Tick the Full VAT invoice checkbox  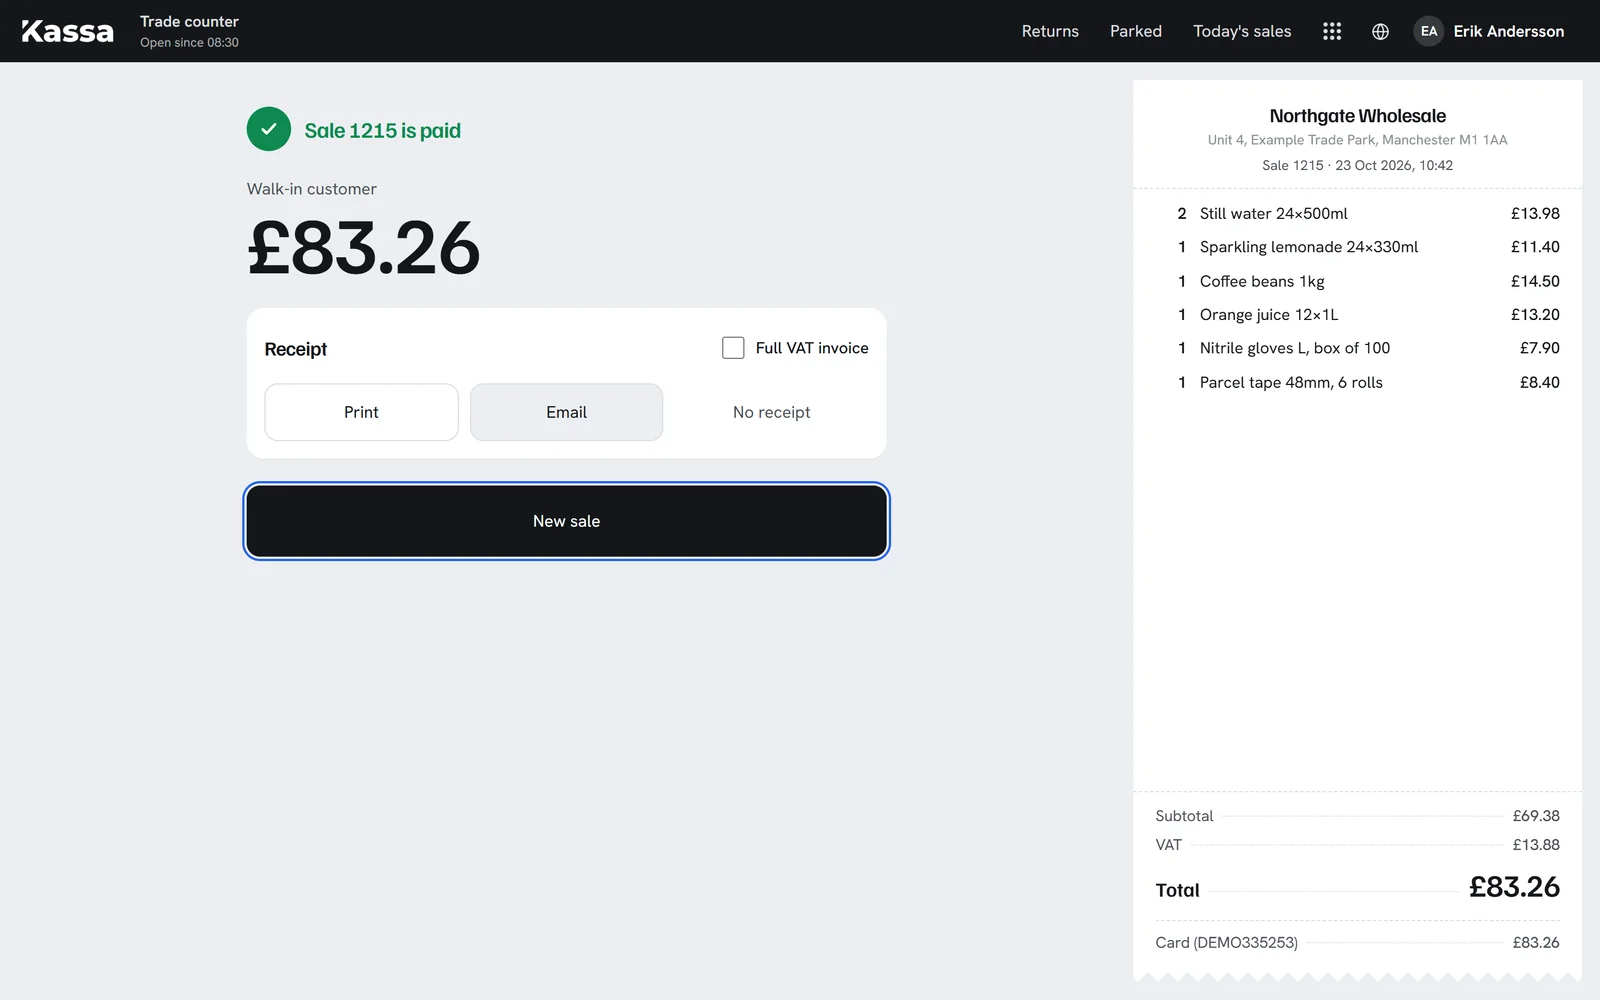point(733,348)
